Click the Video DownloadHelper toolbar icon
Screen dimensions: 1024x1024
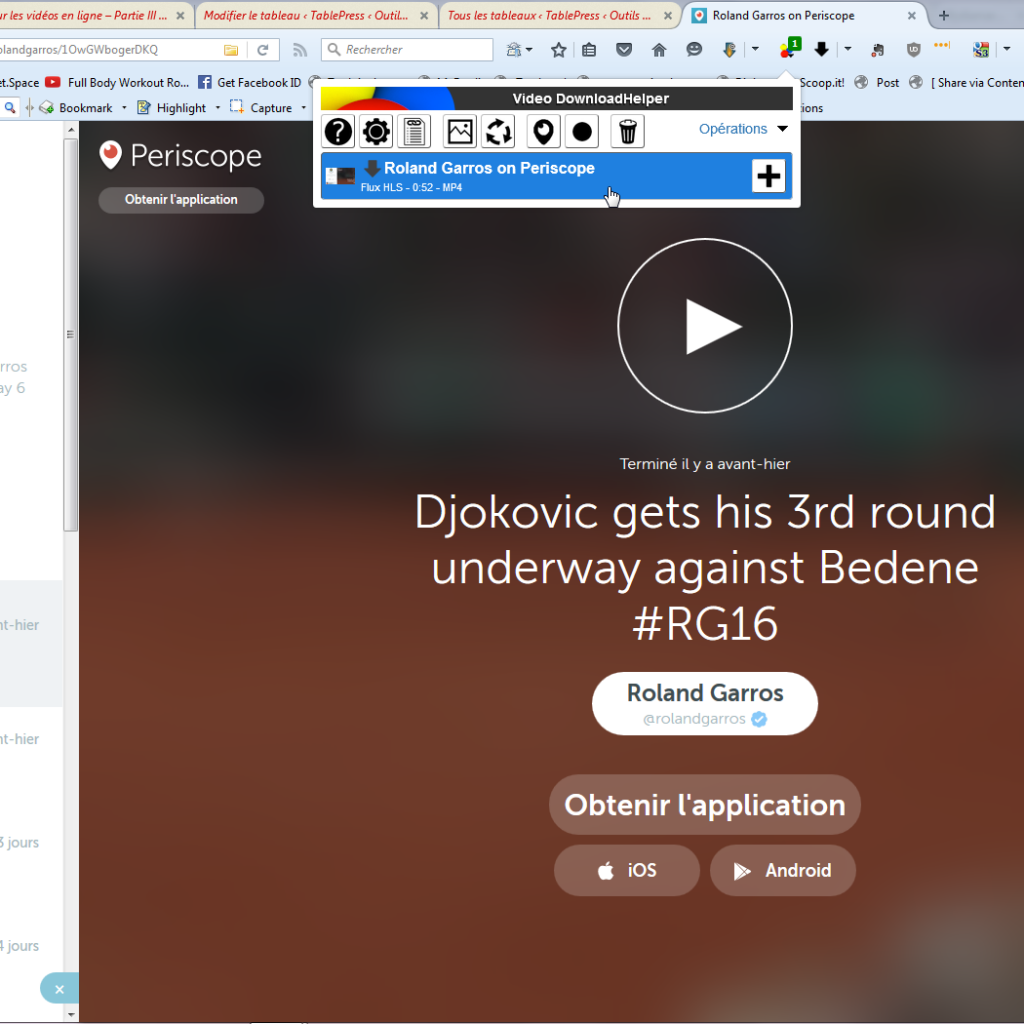pyautogui.click(x=790, y=48)
